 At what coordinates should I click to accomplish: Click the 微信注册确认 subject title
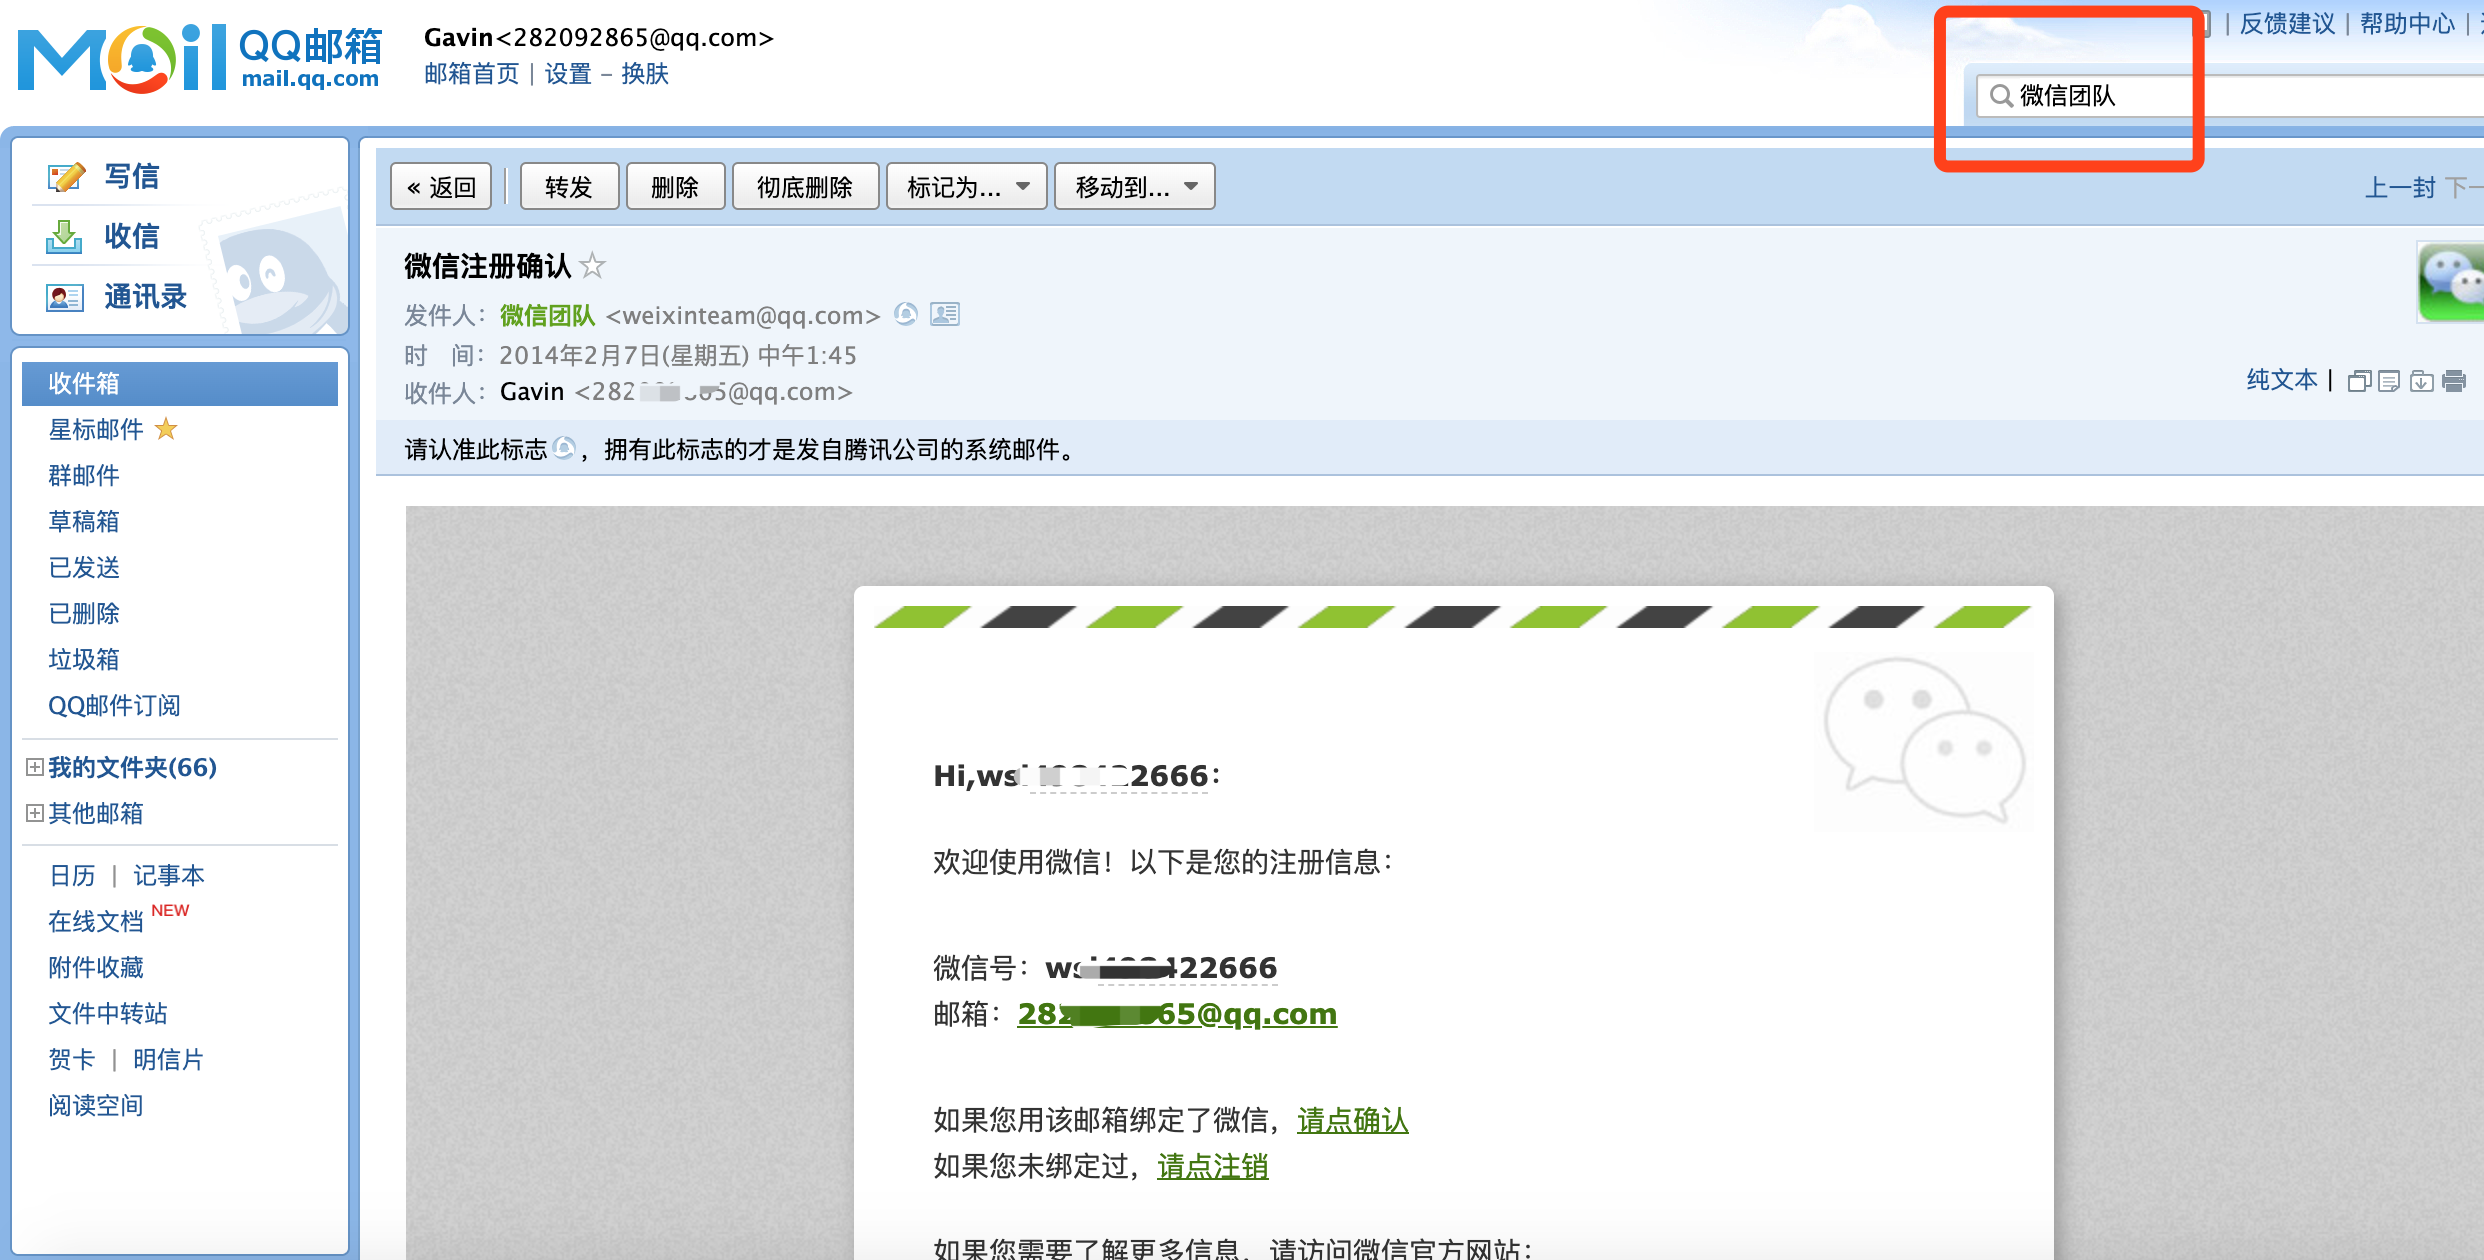tap(488, 266)
